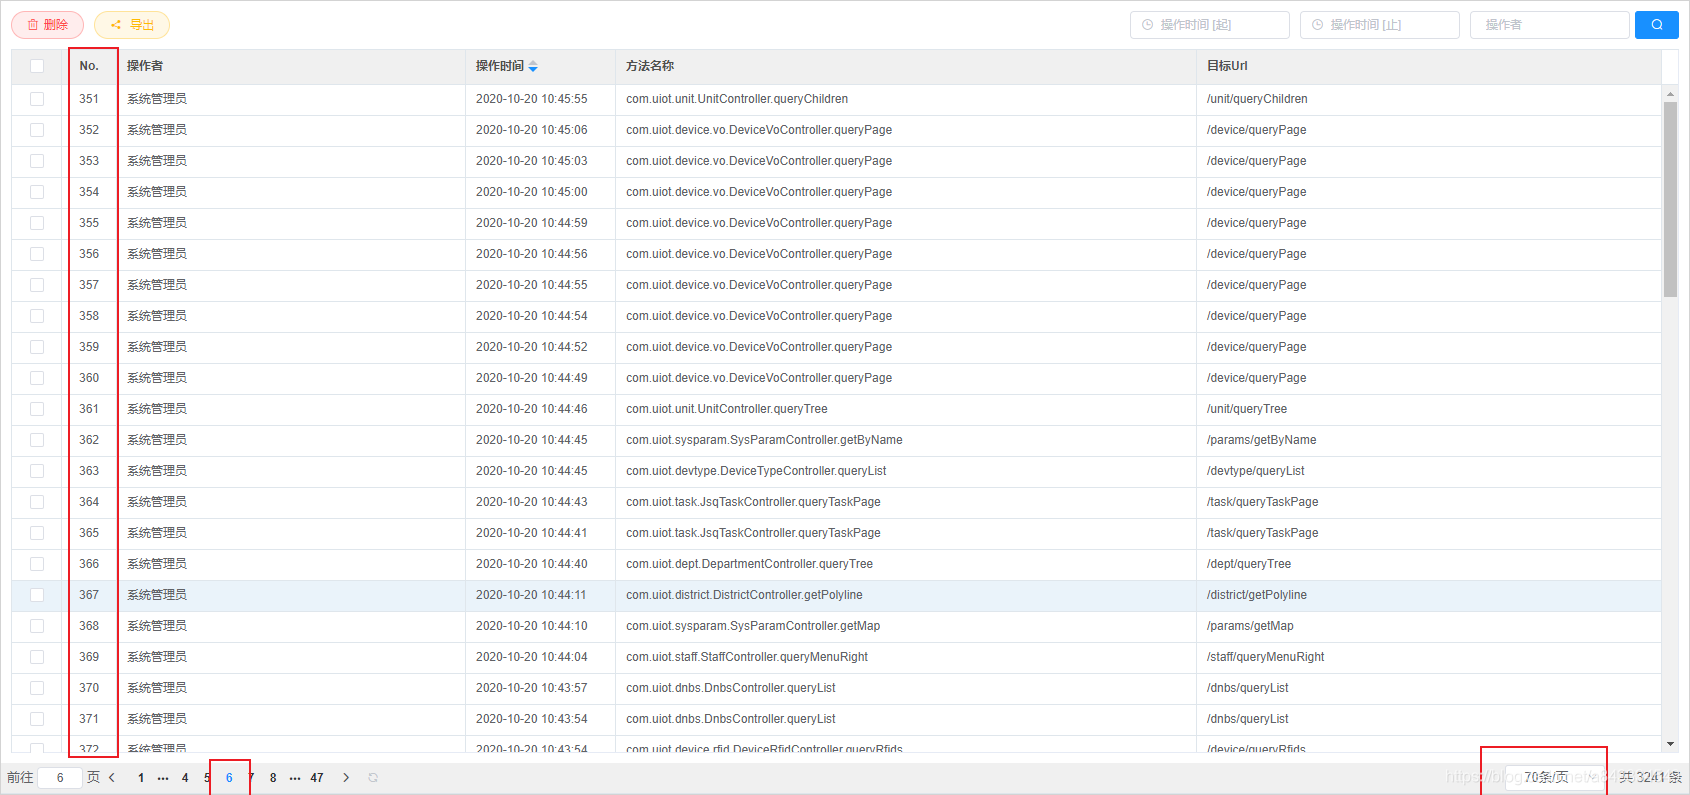Sort by 操作时间 using the sort arrows

pyautogui.click(x=533, y=66)
